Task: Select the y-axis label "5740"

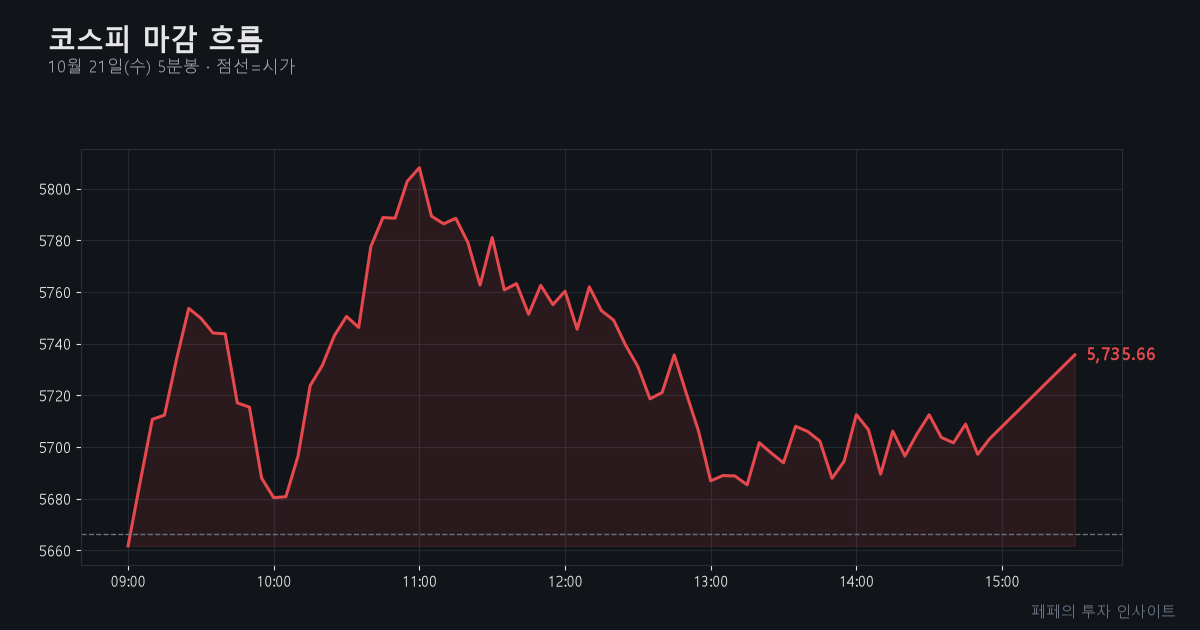Action: point(57,345)
